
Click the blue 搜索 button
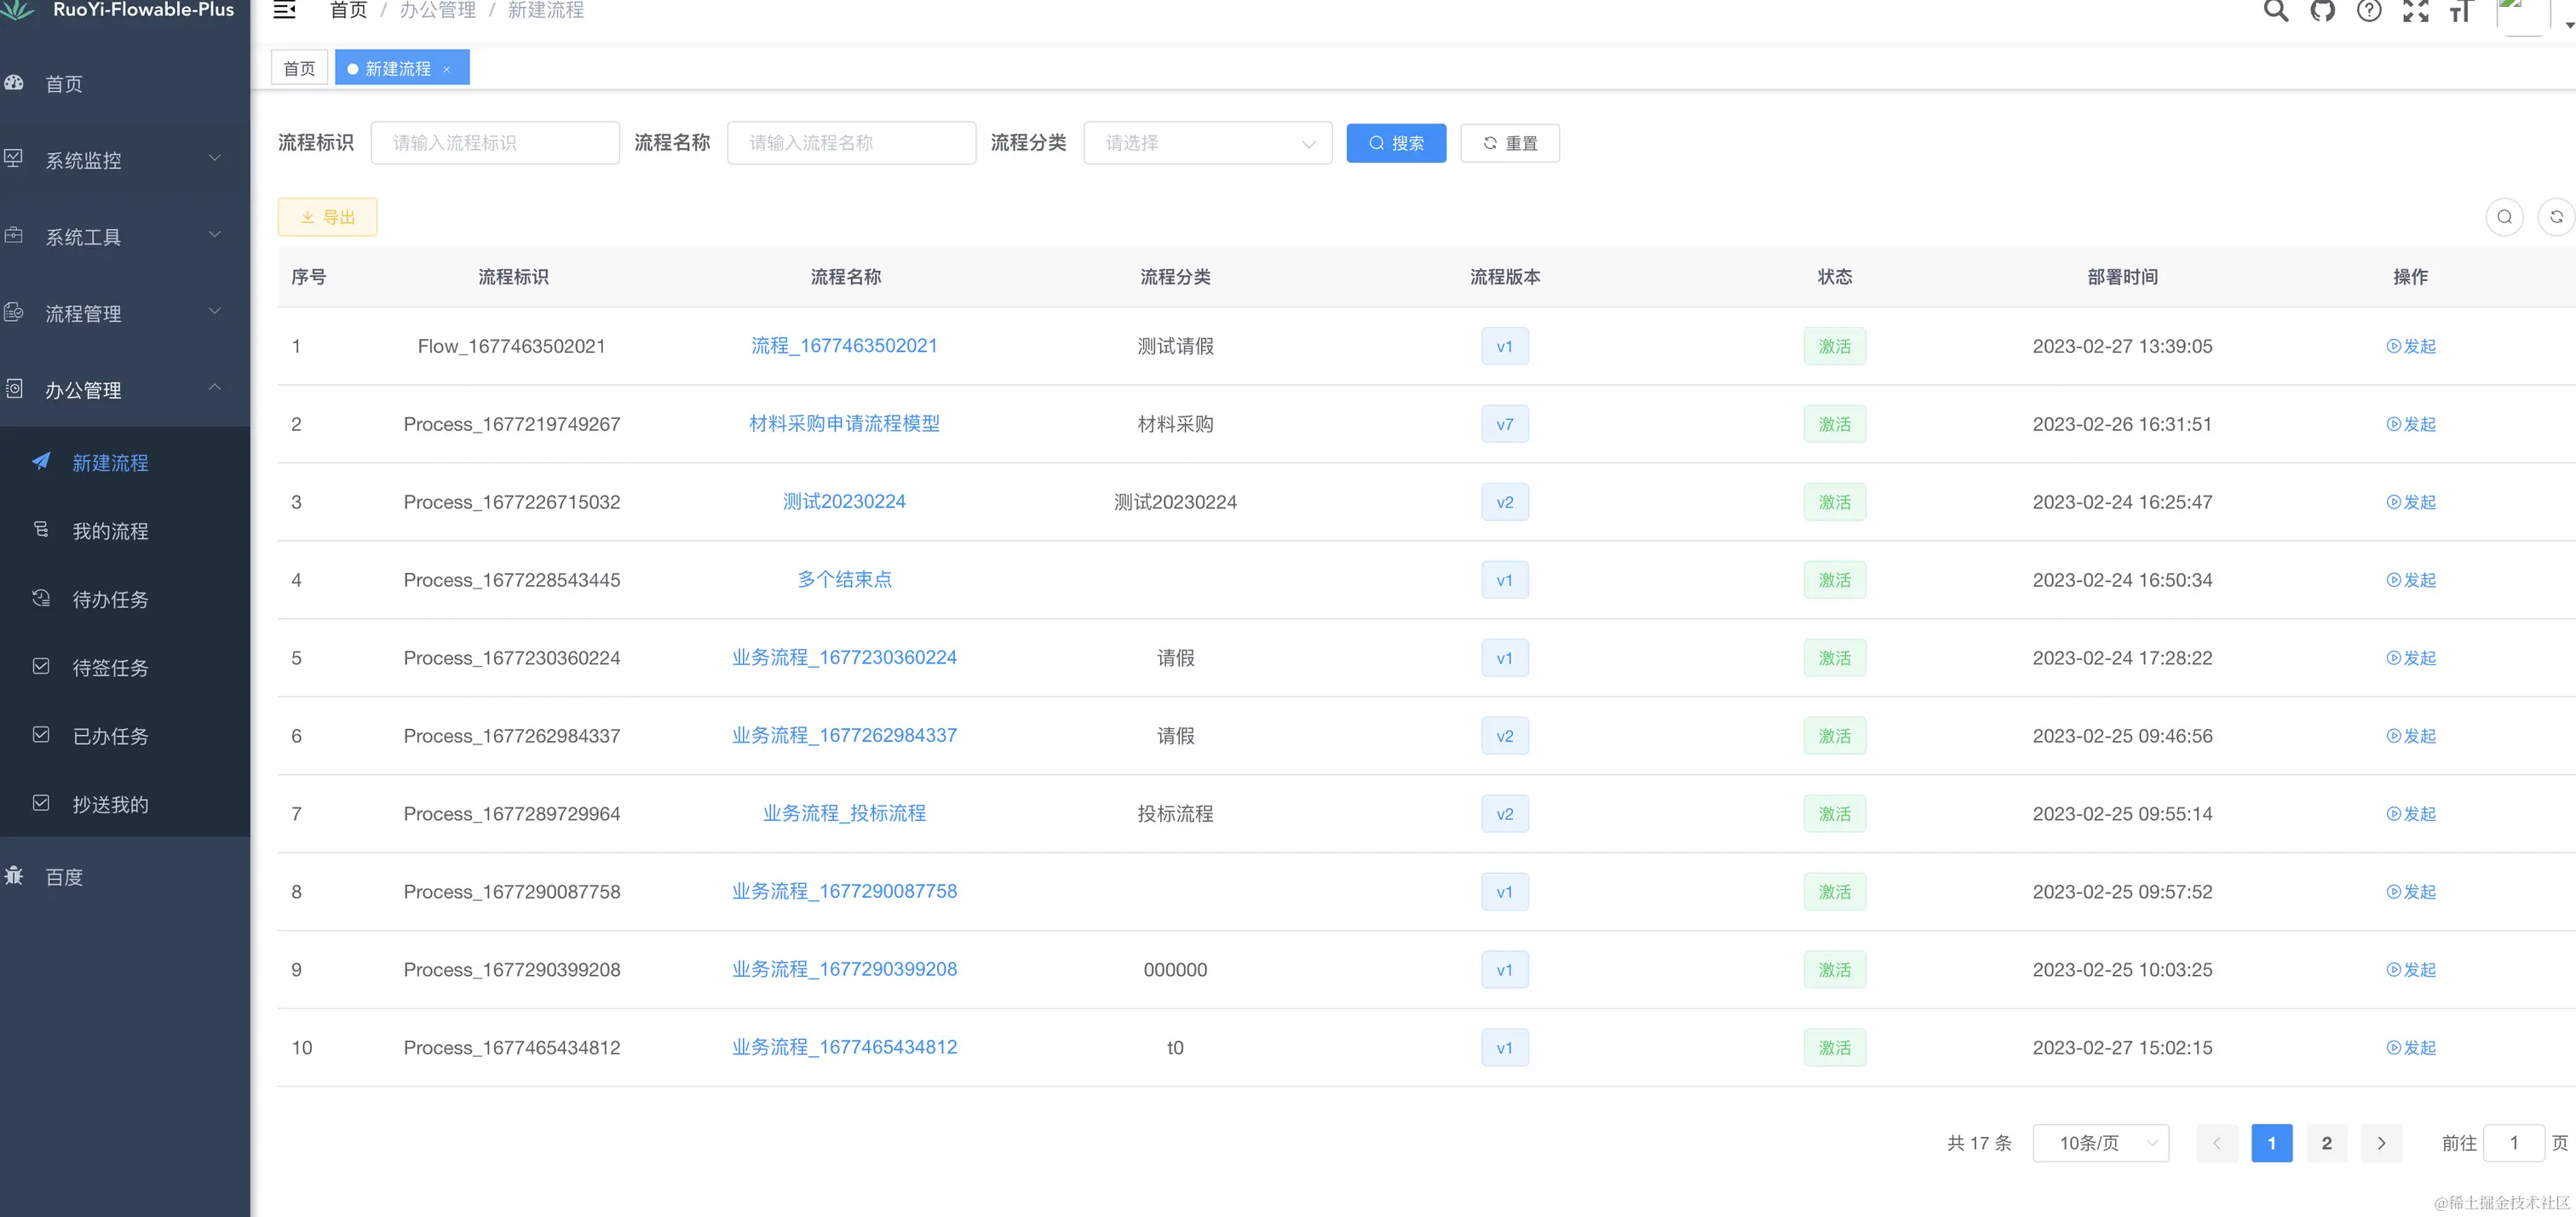(1395, 143)
